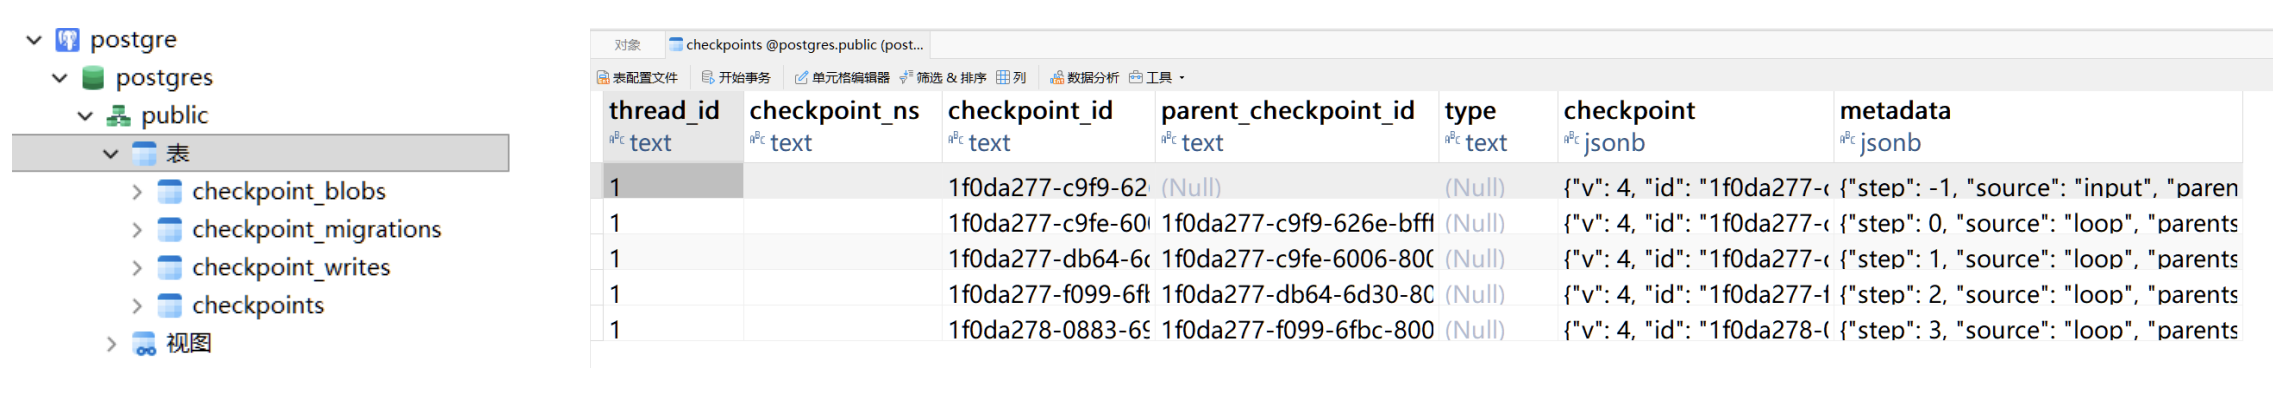Select the checkpoints @postgres.public tab
This screenshot has width=2273, height=408.
click(796, 45)
